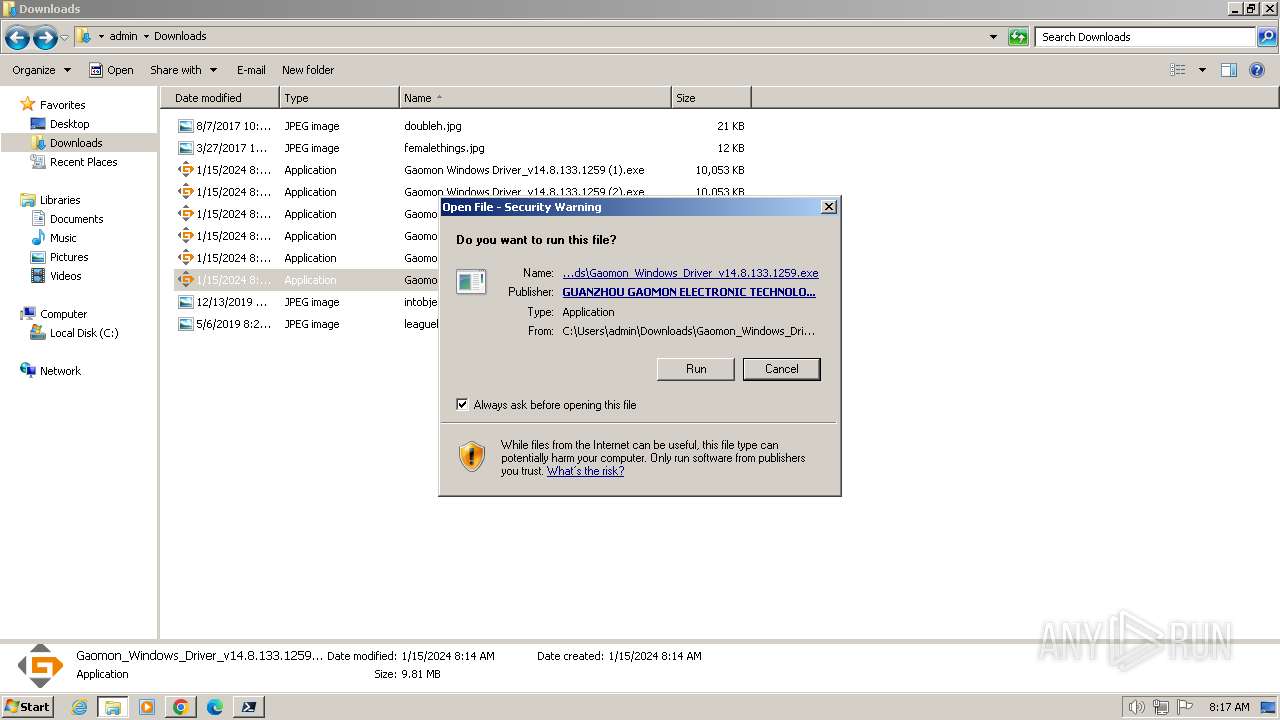The height and width of the screenshot is (720, 1280).
Task: Expand the Share with dropdown
Action: point(183,70)
